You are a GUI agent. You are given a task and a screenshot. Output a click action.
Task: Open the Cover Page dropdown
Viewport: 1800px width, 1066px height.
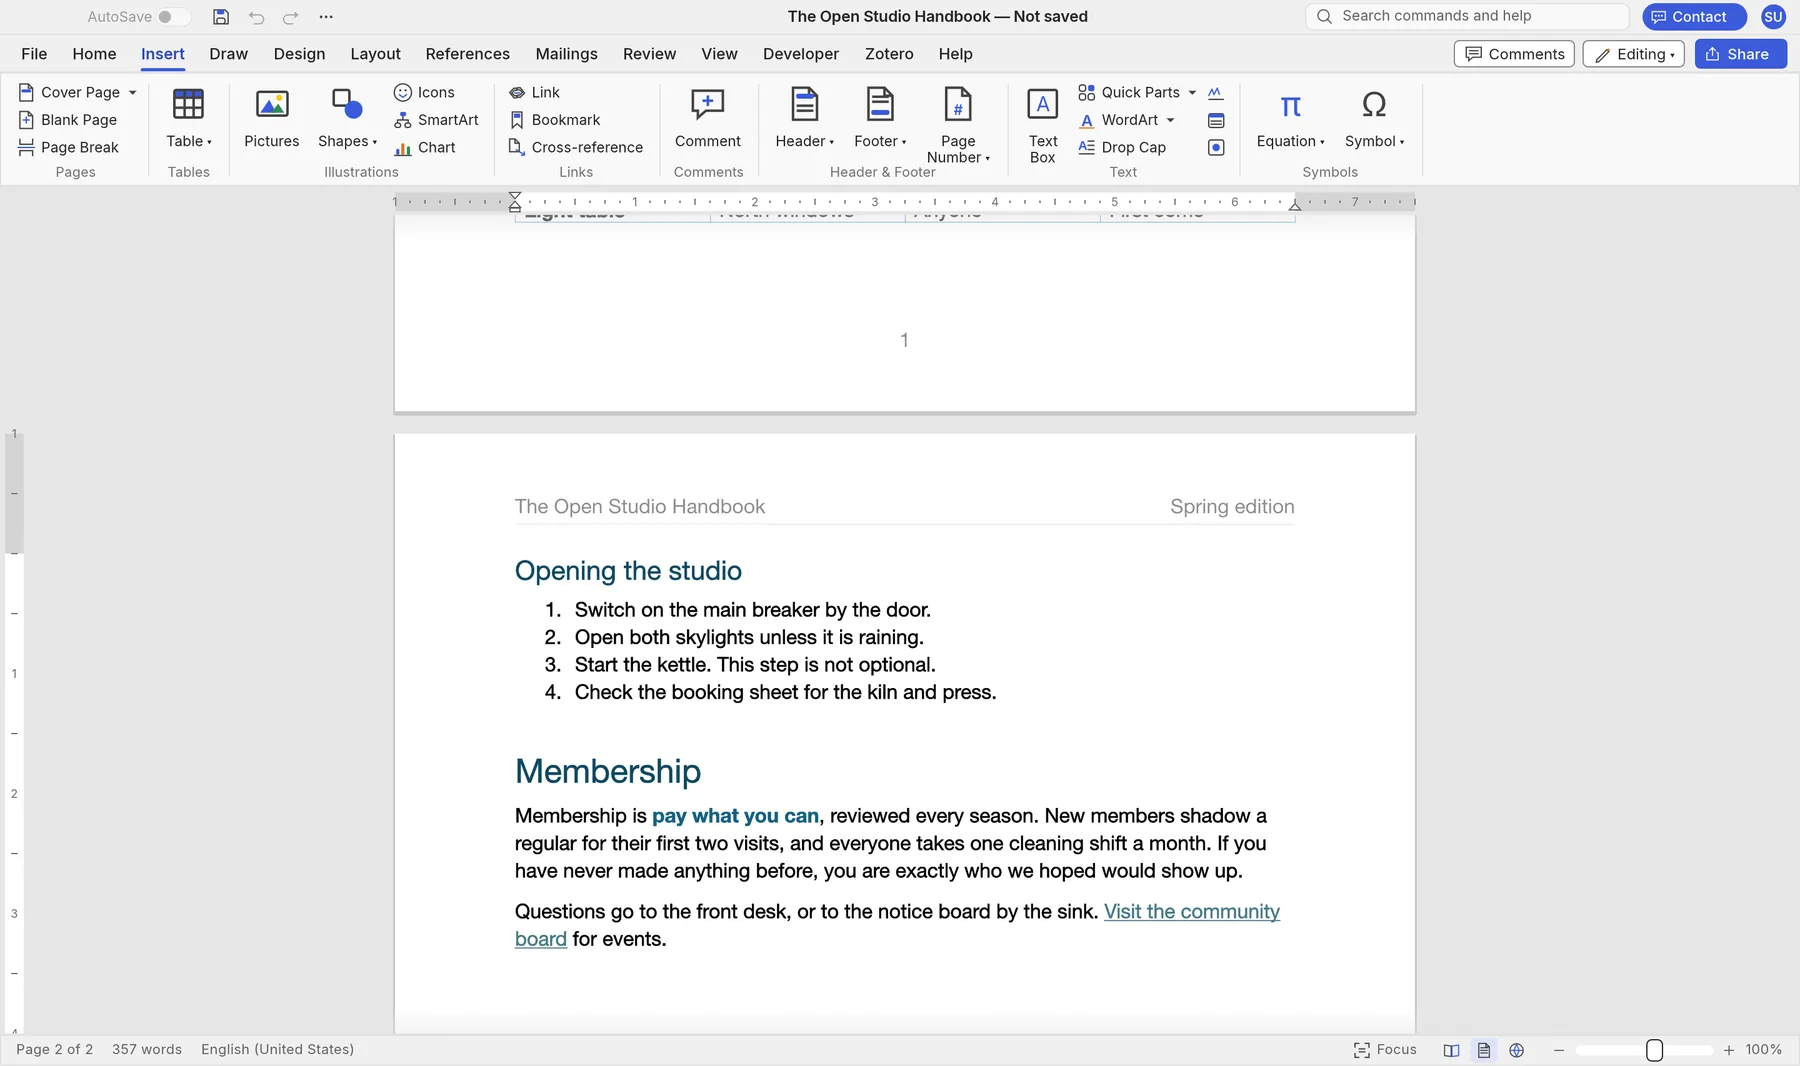pyautogui.click(x=132, y=92)
